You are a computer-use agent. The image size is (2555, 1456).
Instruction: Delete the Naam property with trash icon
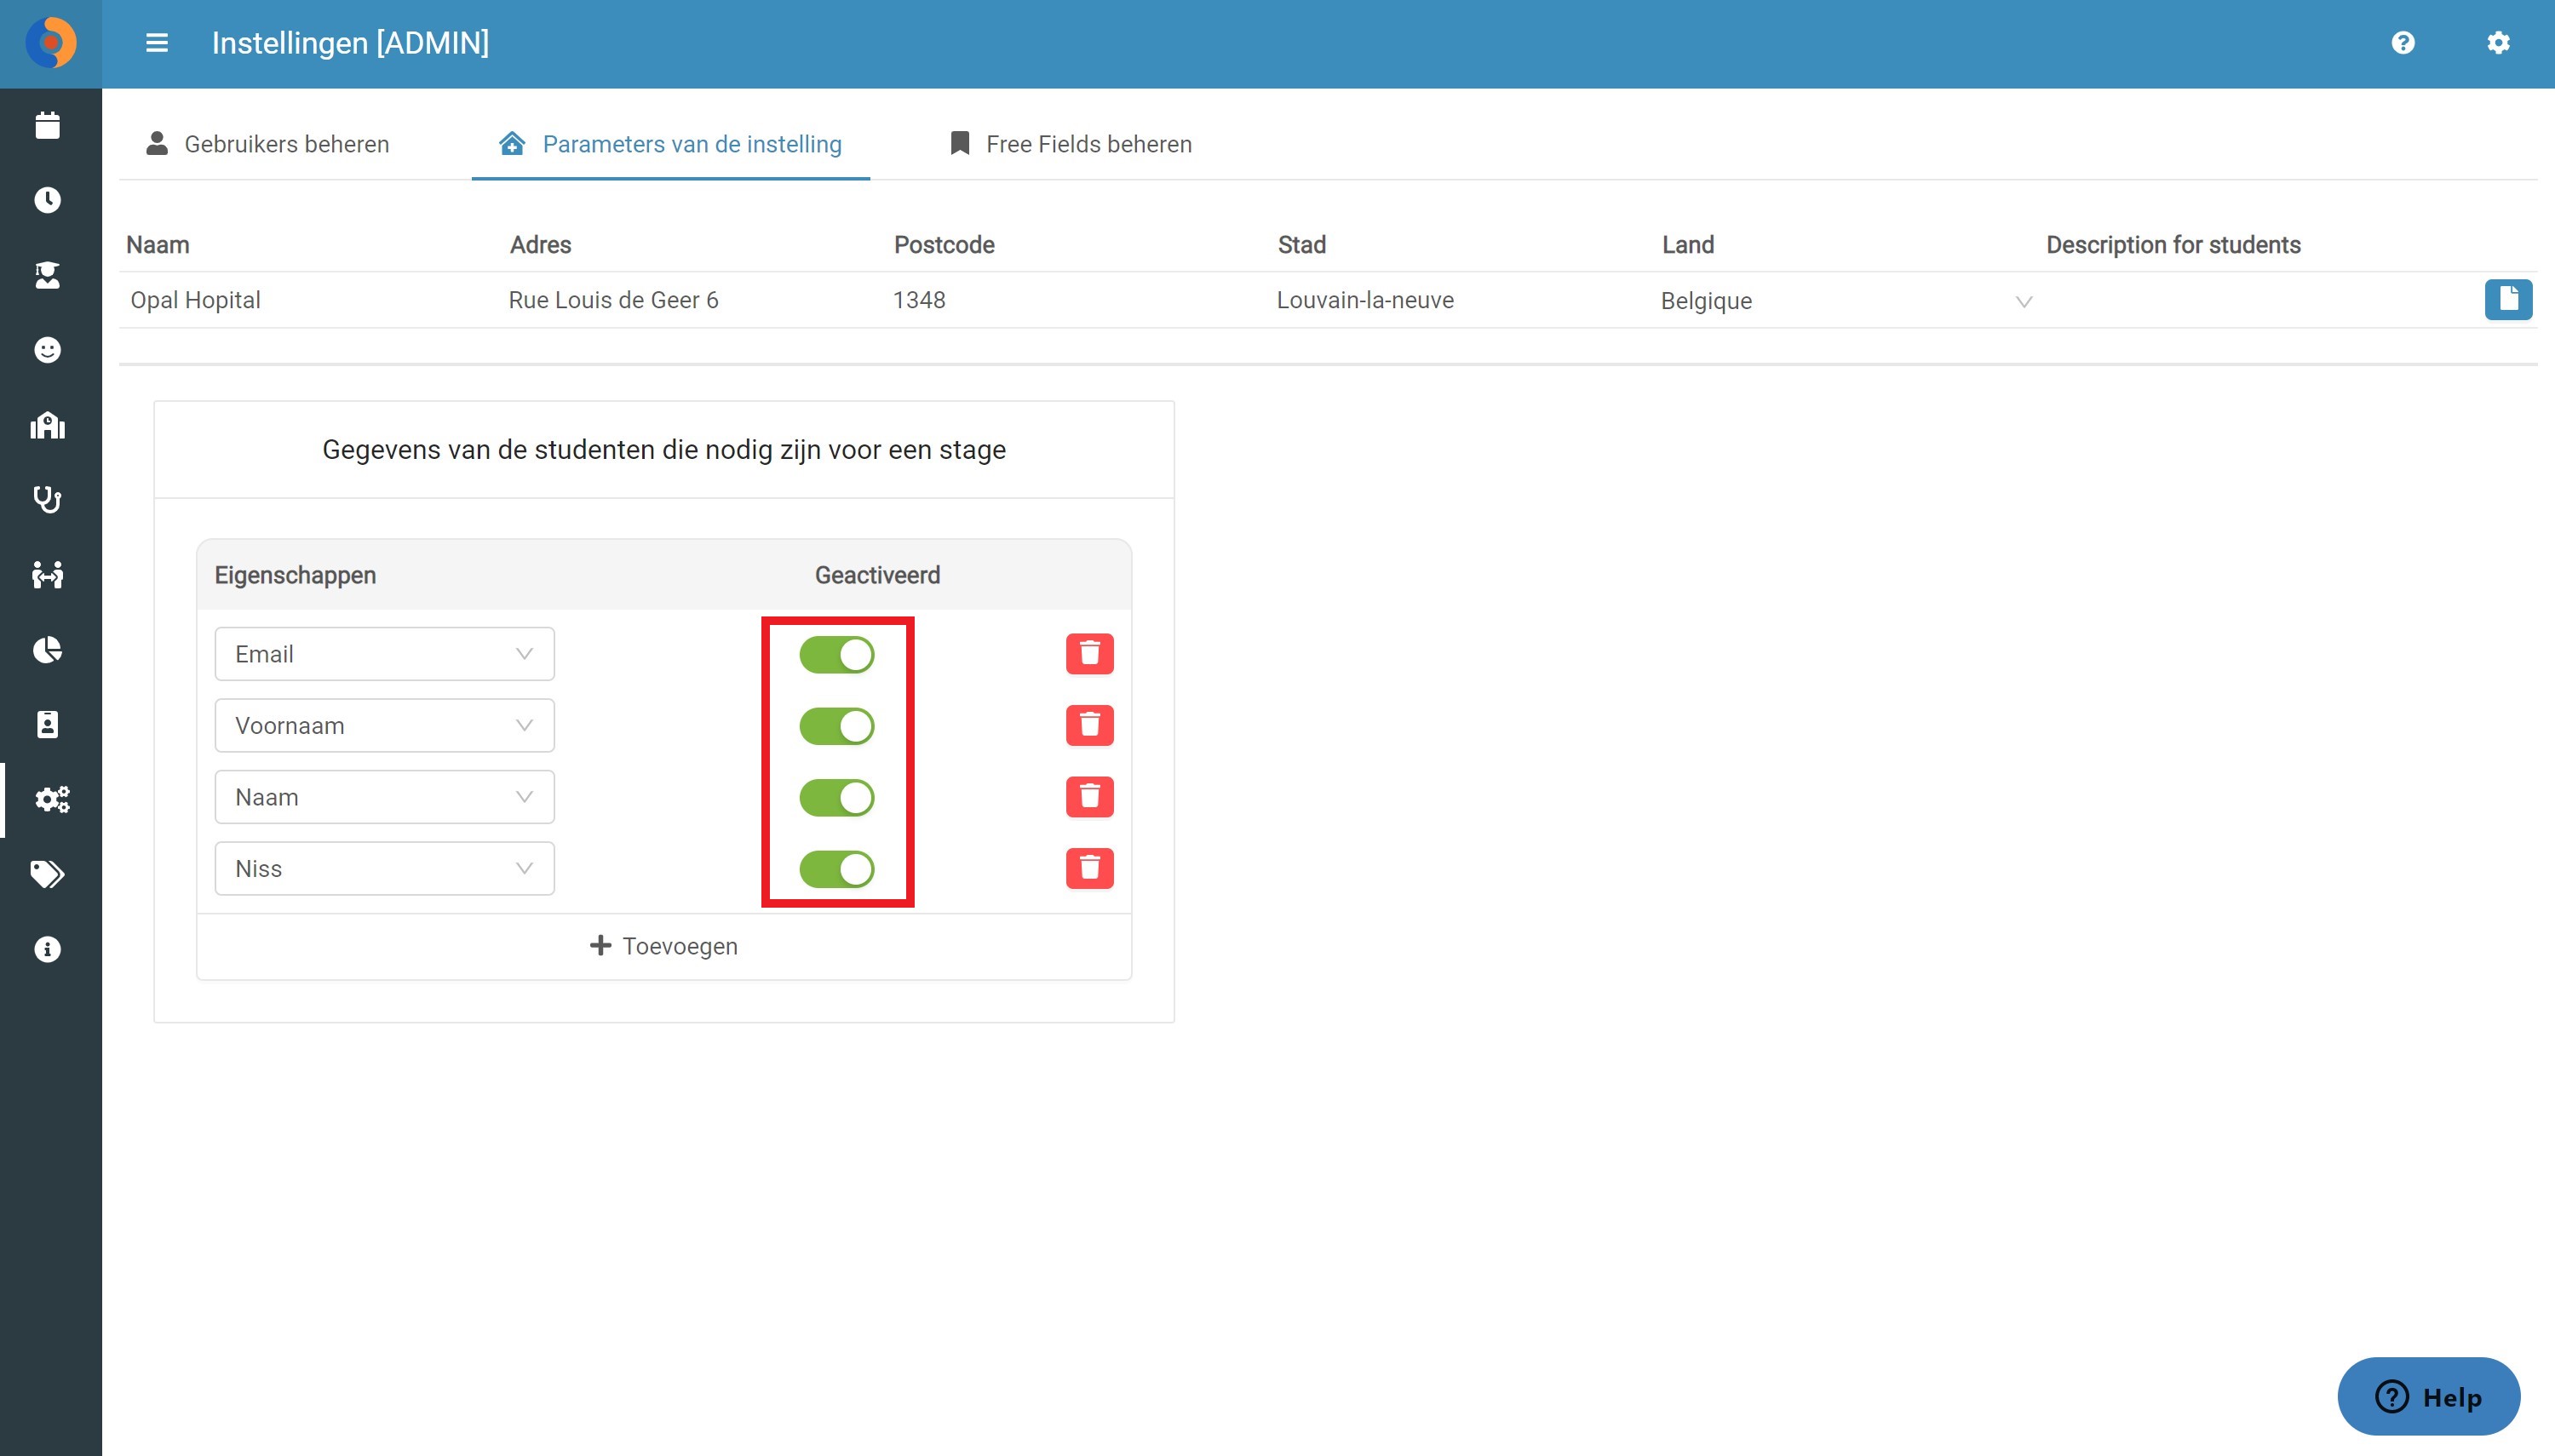pos(1089,797)
